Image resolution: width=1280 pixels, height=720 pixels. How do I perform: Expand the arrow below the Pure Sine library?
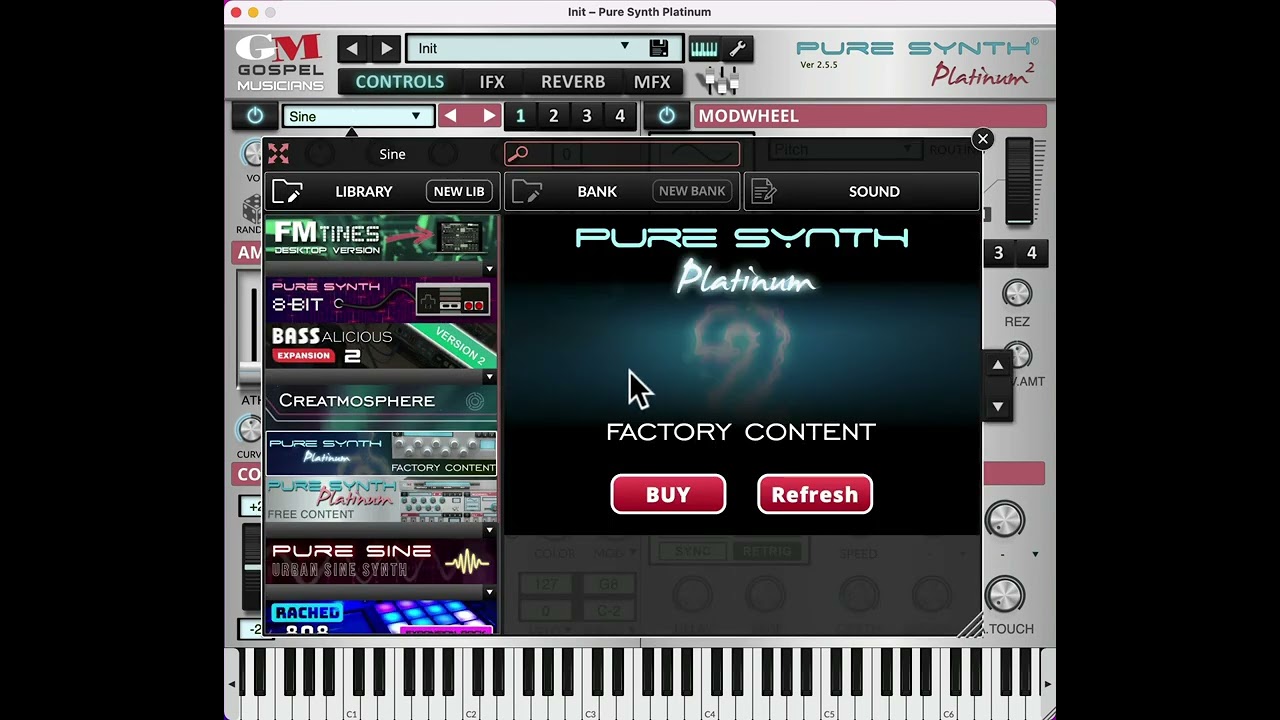click(x=489, y=592)
